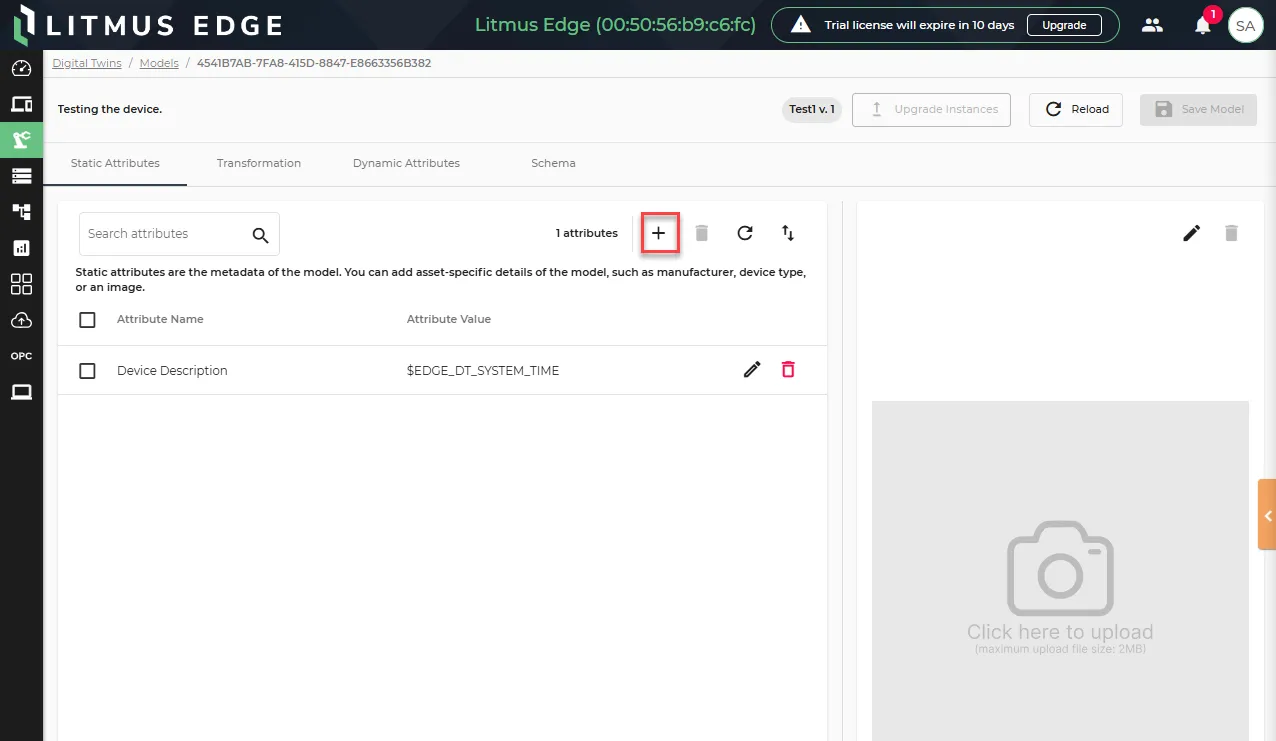Click the search magnifier icon

click(x=260, y=235)
